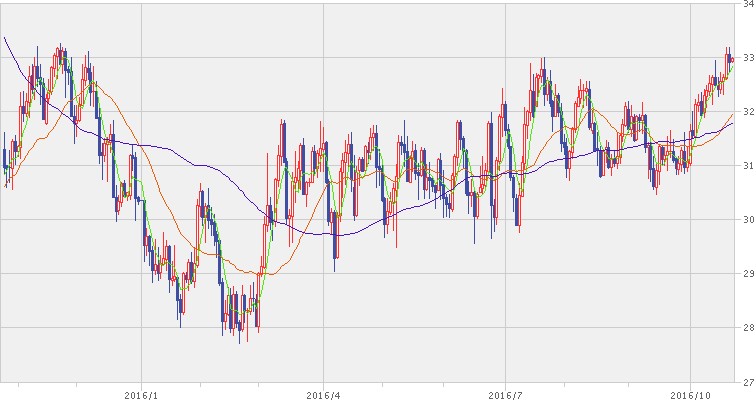Click the last candlestick at the right edge
755x400 pixels.
coord(732,60)
